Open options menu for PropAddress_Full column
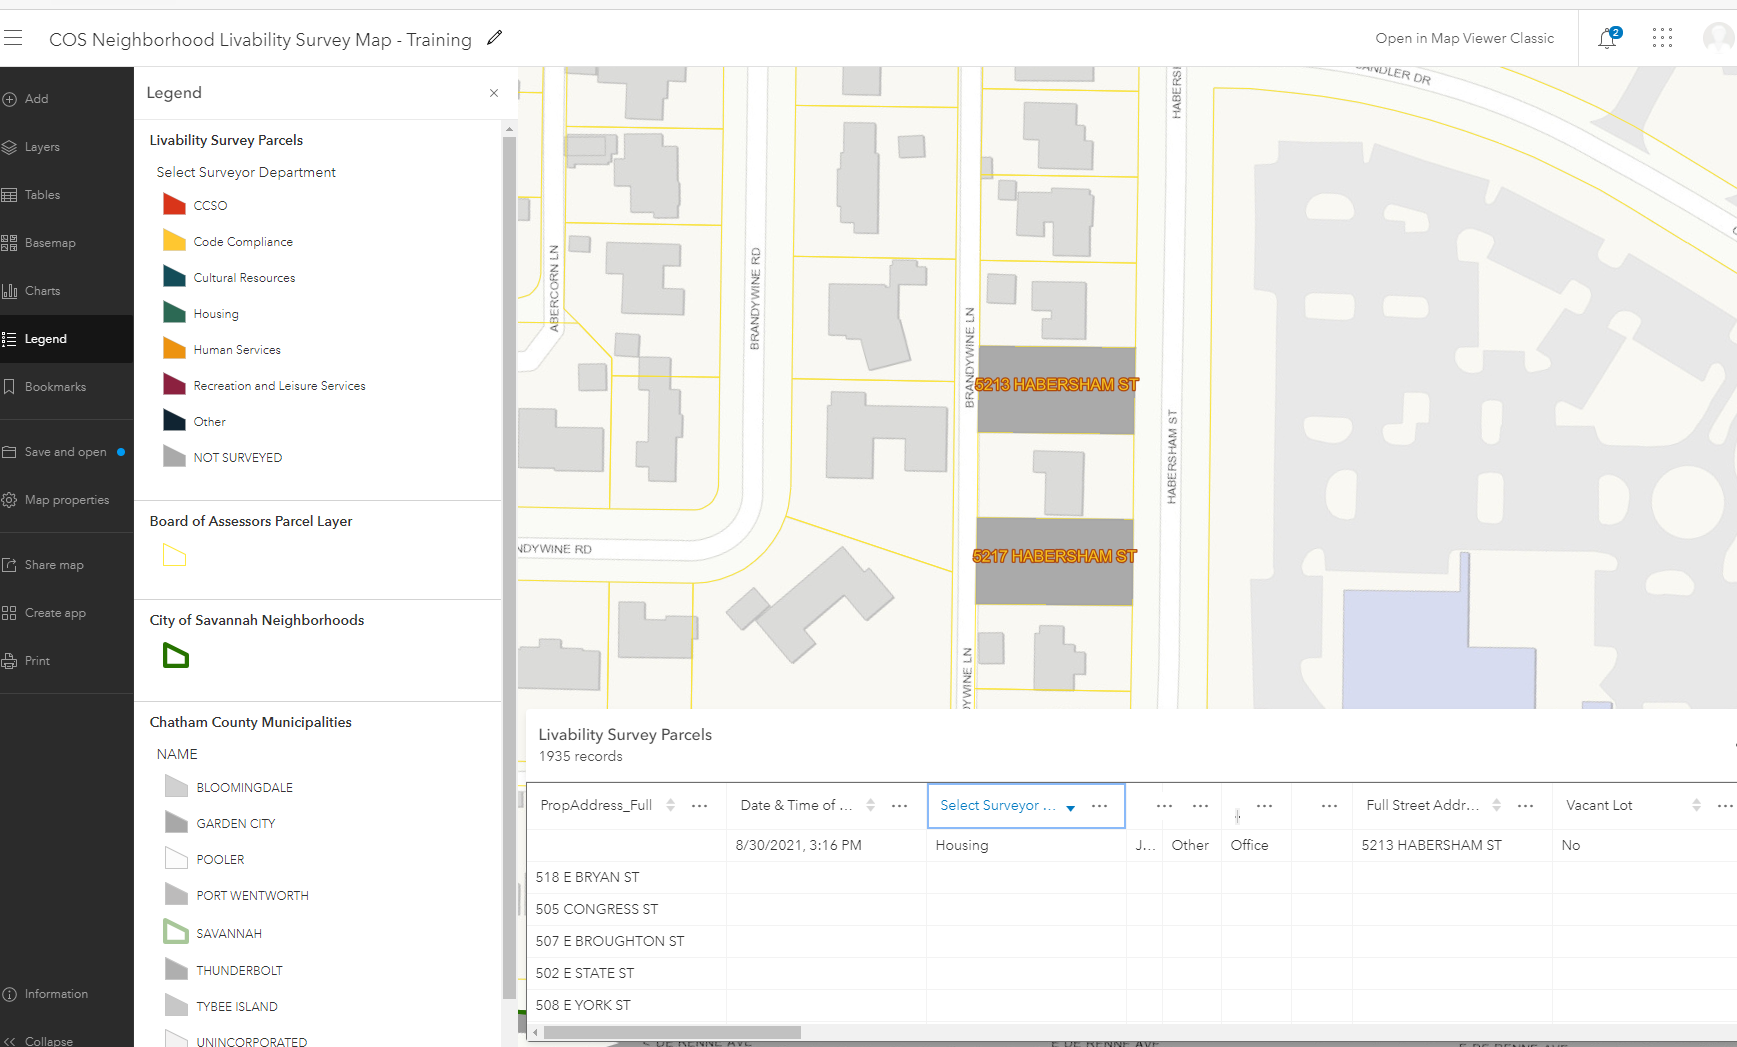1737x1047 pixels. (x=700, y=805)
